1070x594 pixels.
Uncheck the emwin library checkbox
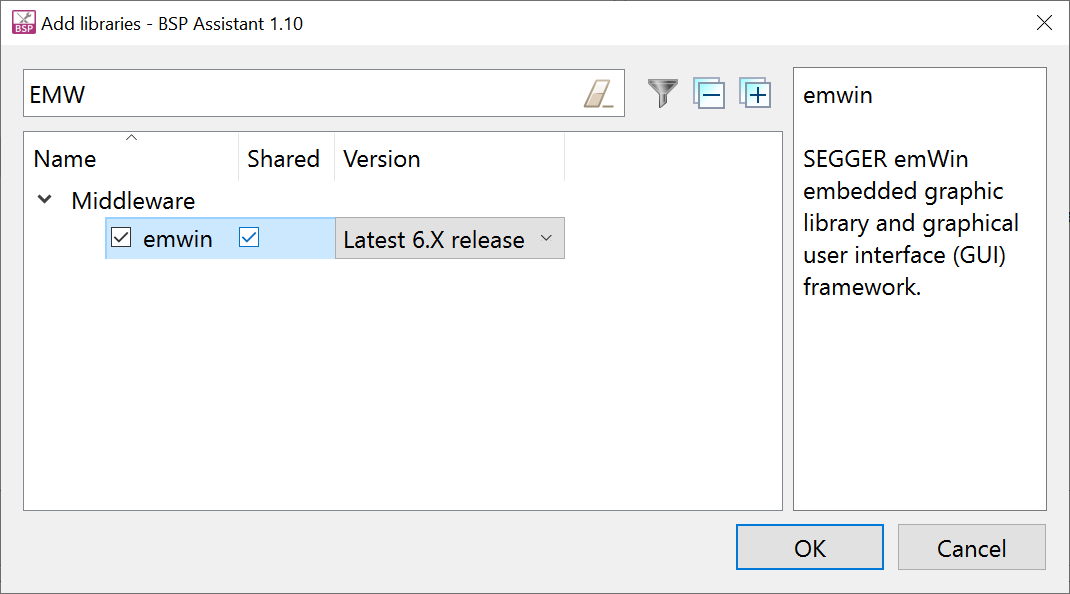click(x=121, y=238)
